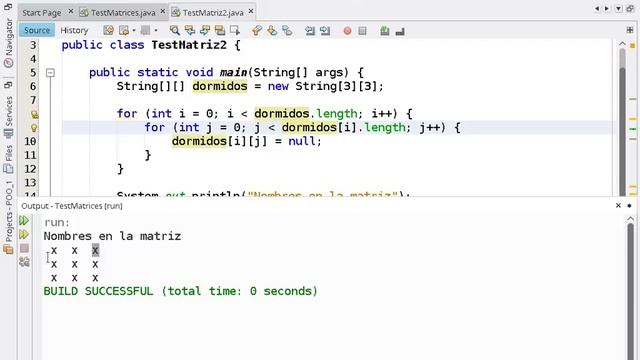Minimize the Output panel
640x360 pixels.
(629, 206)
